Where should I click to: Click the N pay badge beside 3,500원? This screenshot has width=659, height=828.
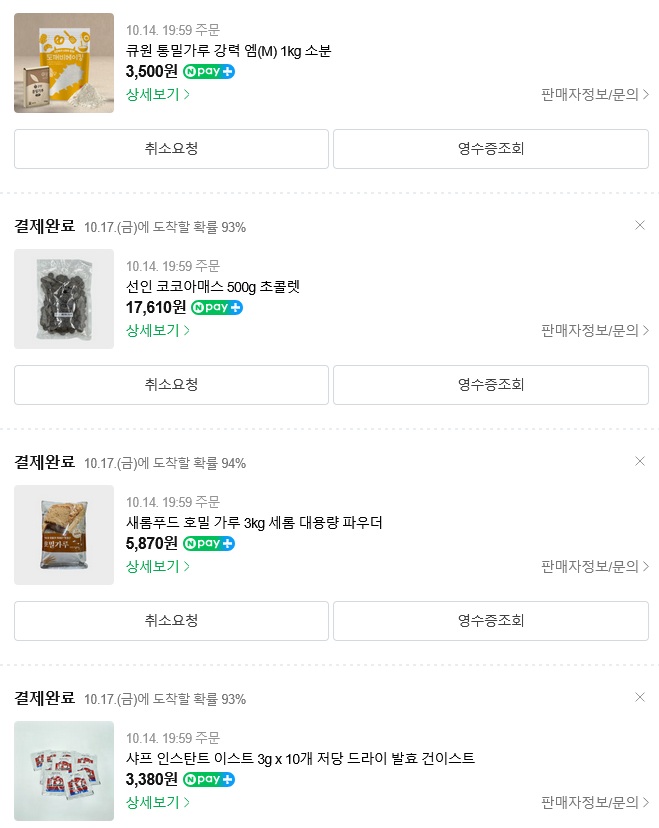pos(209,72)
